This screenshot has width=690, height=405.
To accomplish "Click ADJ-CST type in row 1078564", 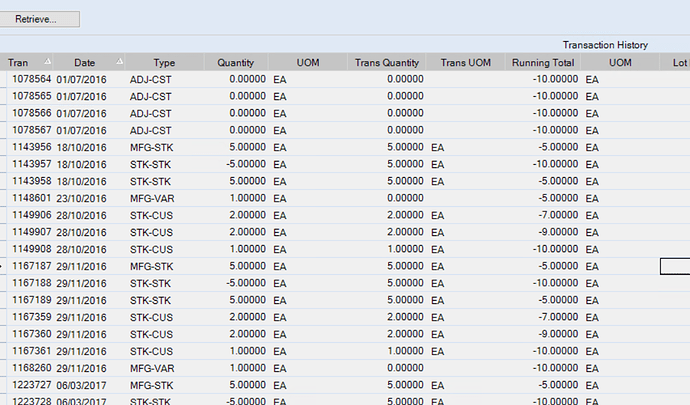I will (x=150, y=80).
